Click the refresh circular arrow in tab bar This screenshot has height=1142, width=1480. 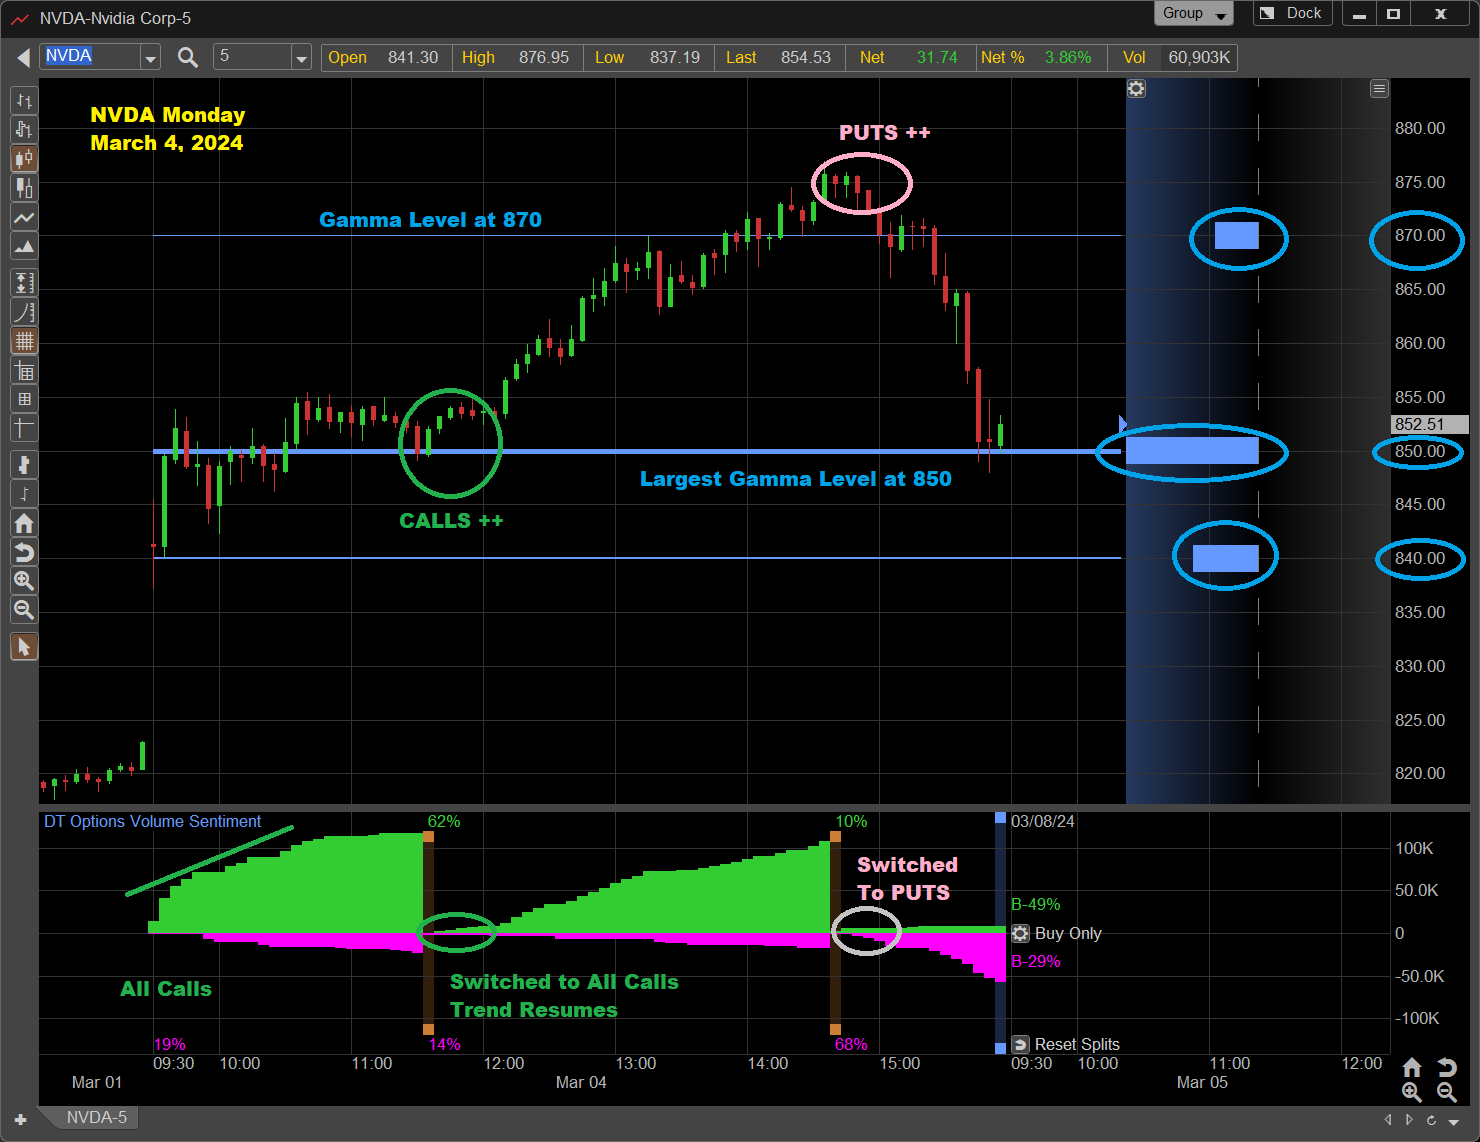pyautogui.click(x=1431, y=1120)
